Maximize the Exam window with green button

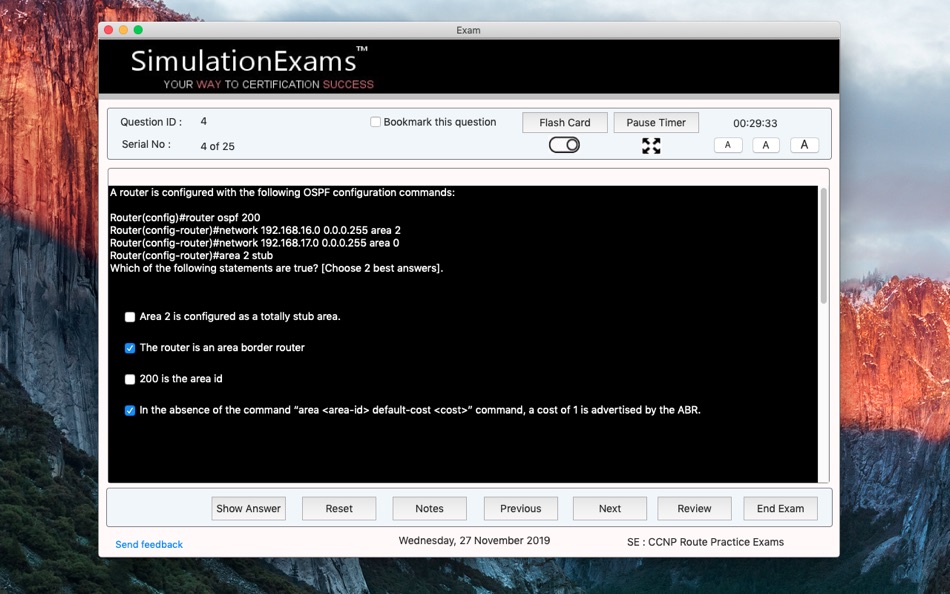point(138,30)
